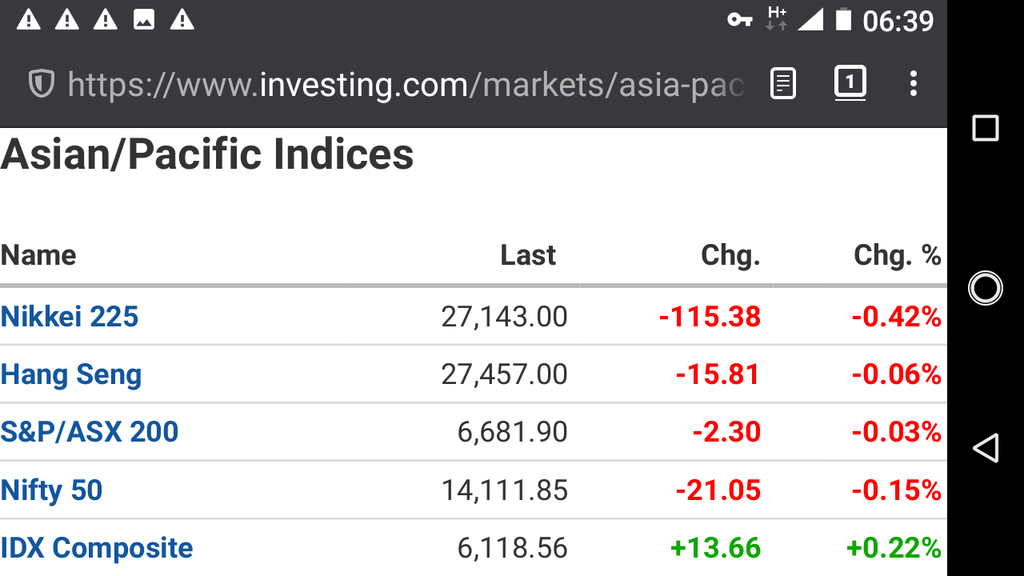
Task: Open the IDX Composite index link
Action: coord(96,547)
